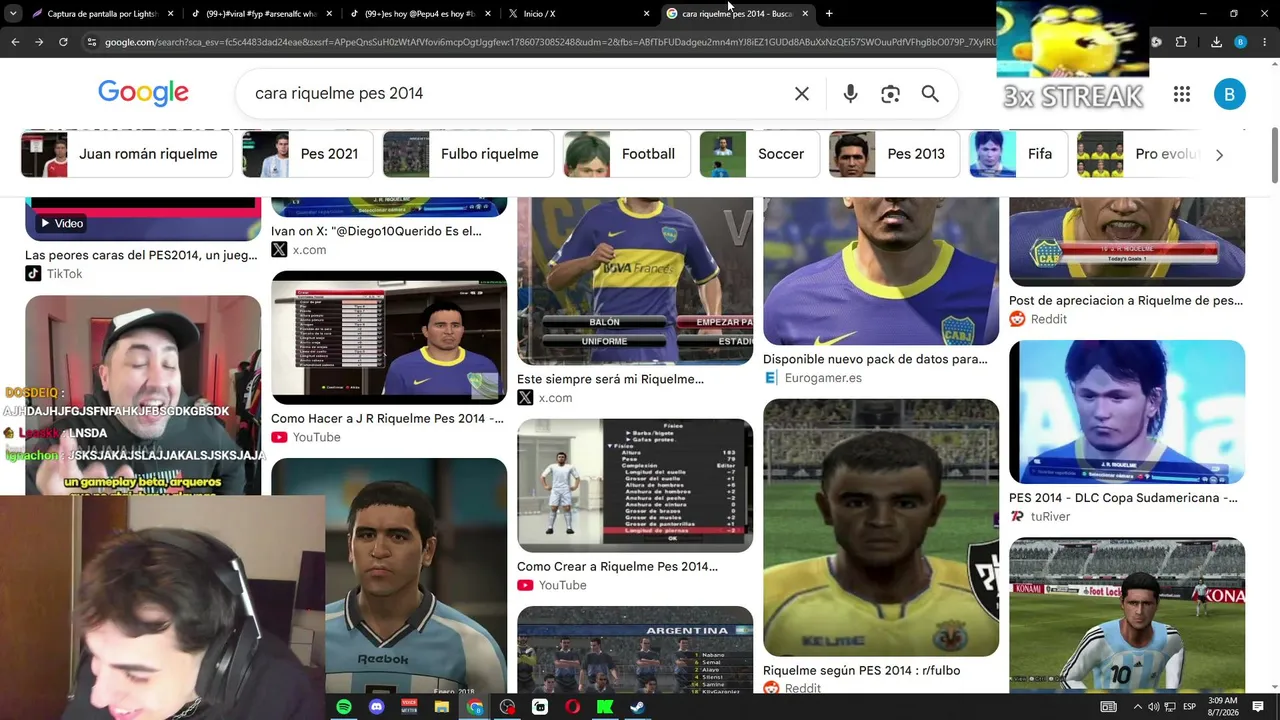Go back to the previous page
Screen dimensions: 1280x720
click(x=15, y=42)
